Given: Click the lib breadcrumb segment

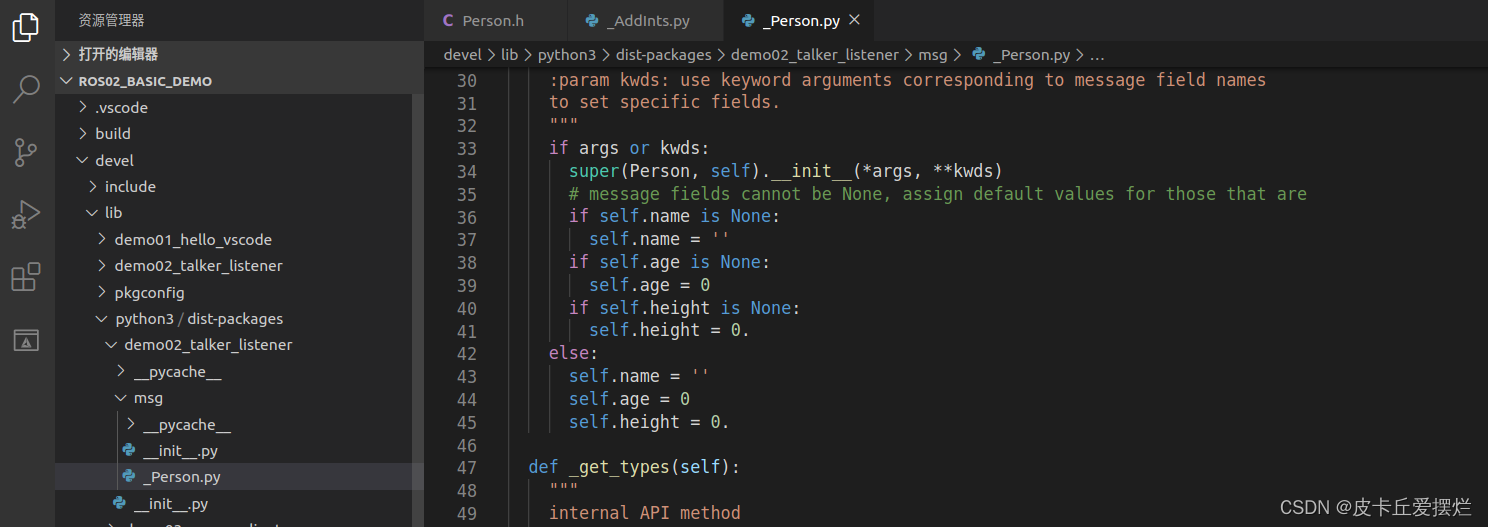Looking at the screenshot, I should point(509,55).
